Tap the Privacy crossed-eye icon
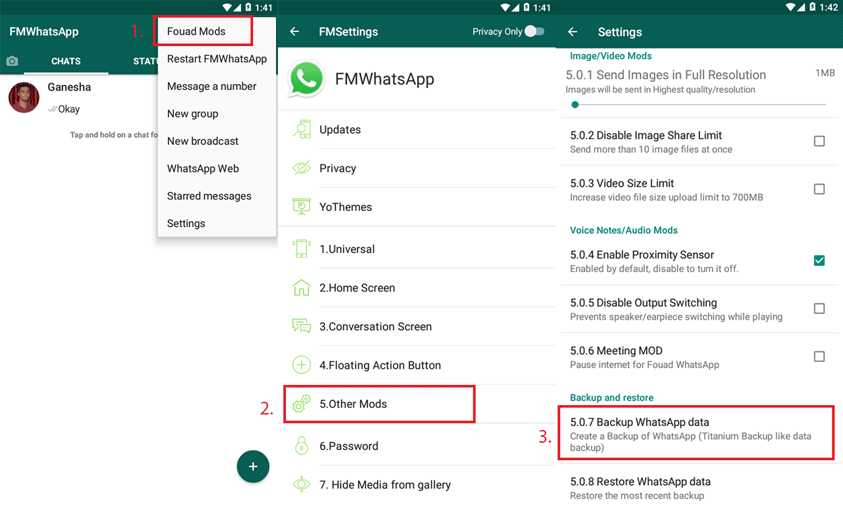Screen dimensions: 843x511 [x=302, y=168]
